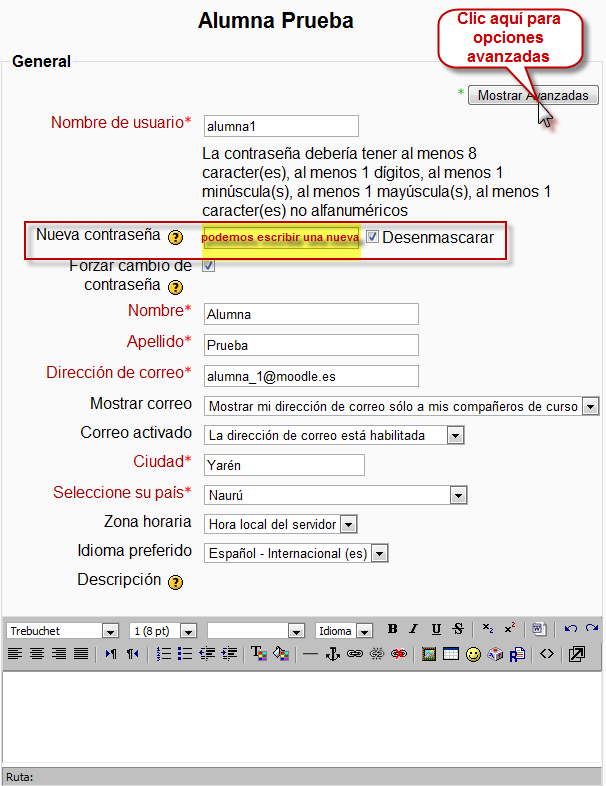Toggle the Desenmascarar checkbox
606x786 pixels.
click(372, 237)
